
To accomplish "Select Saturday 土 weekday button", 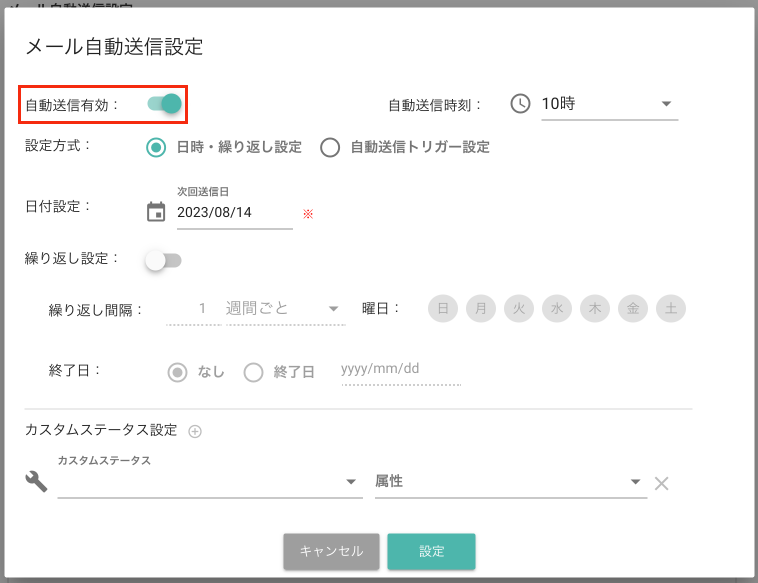I will pos(671,308).
